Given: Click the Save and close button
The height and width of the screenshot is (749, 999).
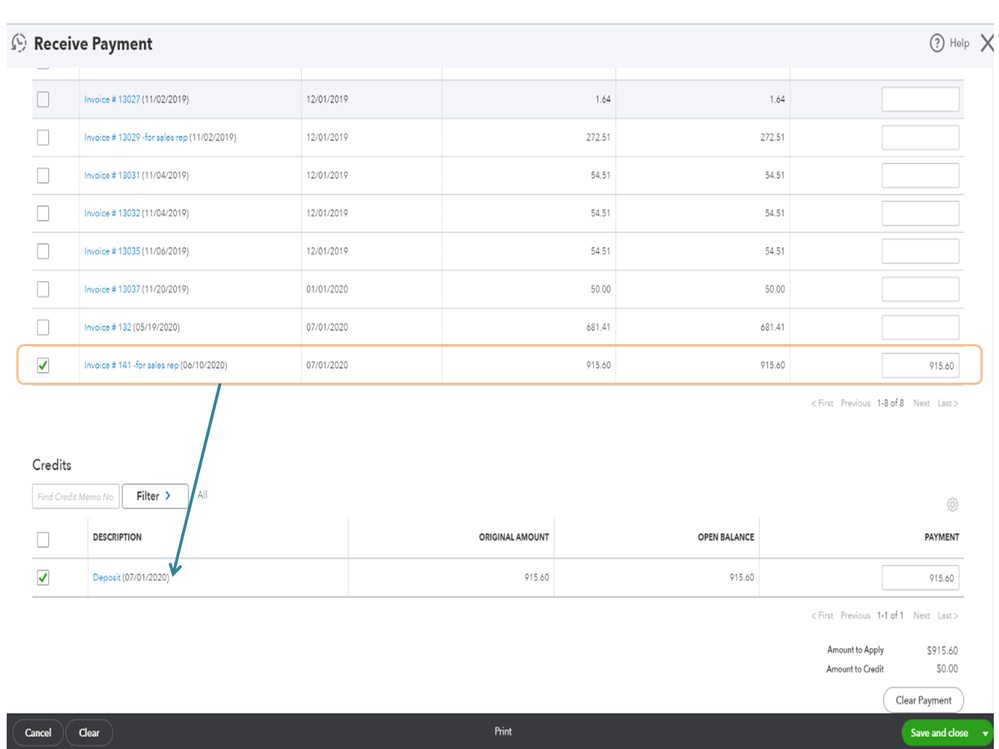Looking at the screenshot, I should pyautogui.click(x=940, y=733).
